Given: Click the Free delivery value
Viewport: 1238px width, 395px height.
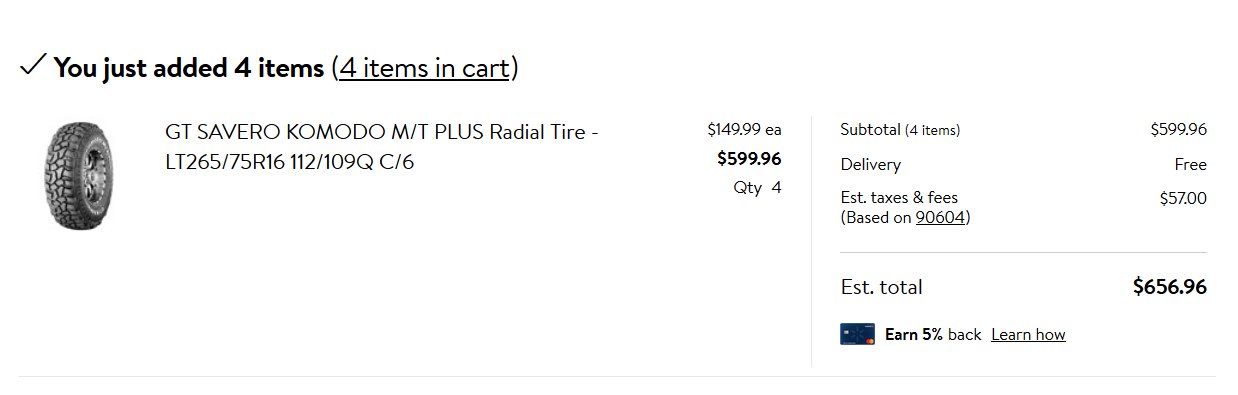Looking at the screenshot, I should [x=1190, y=164].
